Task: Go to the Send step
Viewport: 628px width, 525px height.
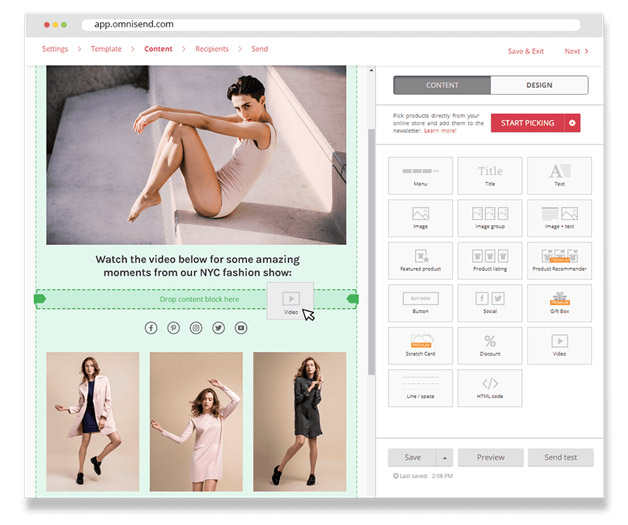Action: pos(260,49)
